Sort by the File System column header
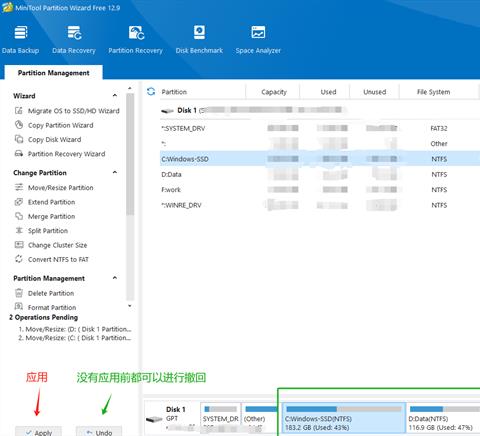This screenshot has height=436, width=480. click(x=433, y=92)
